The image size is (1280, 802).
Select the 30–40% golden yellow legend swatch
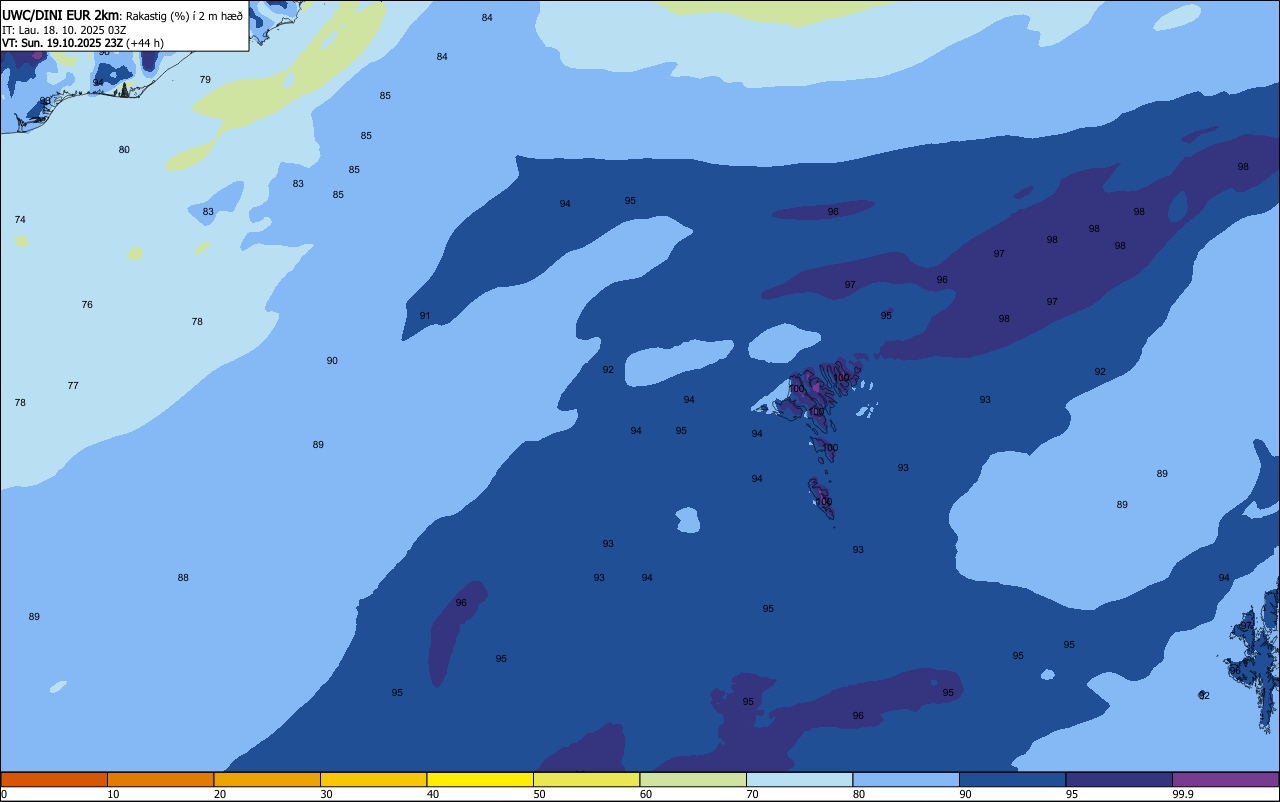[374, 779]
